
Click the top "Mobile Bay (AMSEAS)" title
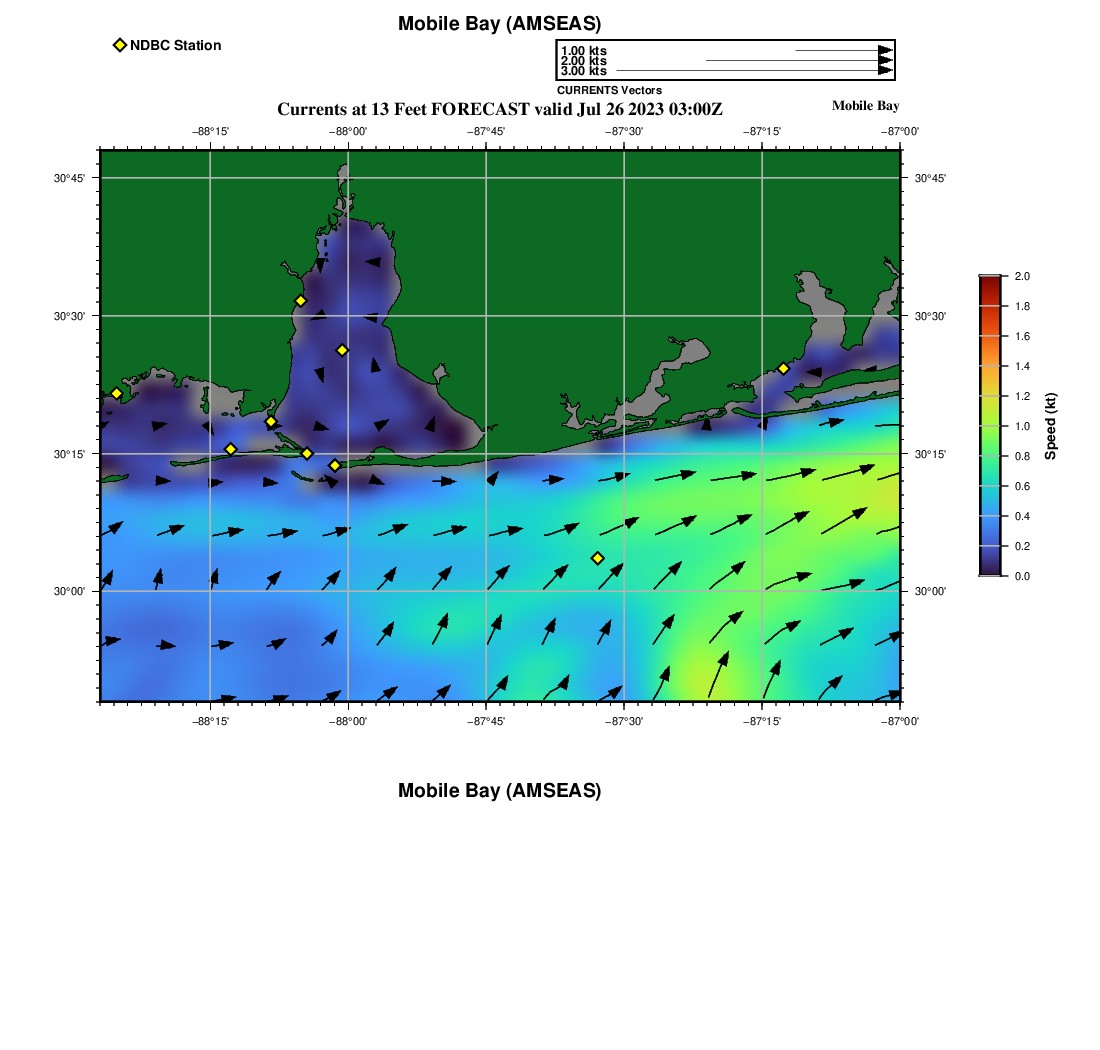coord(499,24)
